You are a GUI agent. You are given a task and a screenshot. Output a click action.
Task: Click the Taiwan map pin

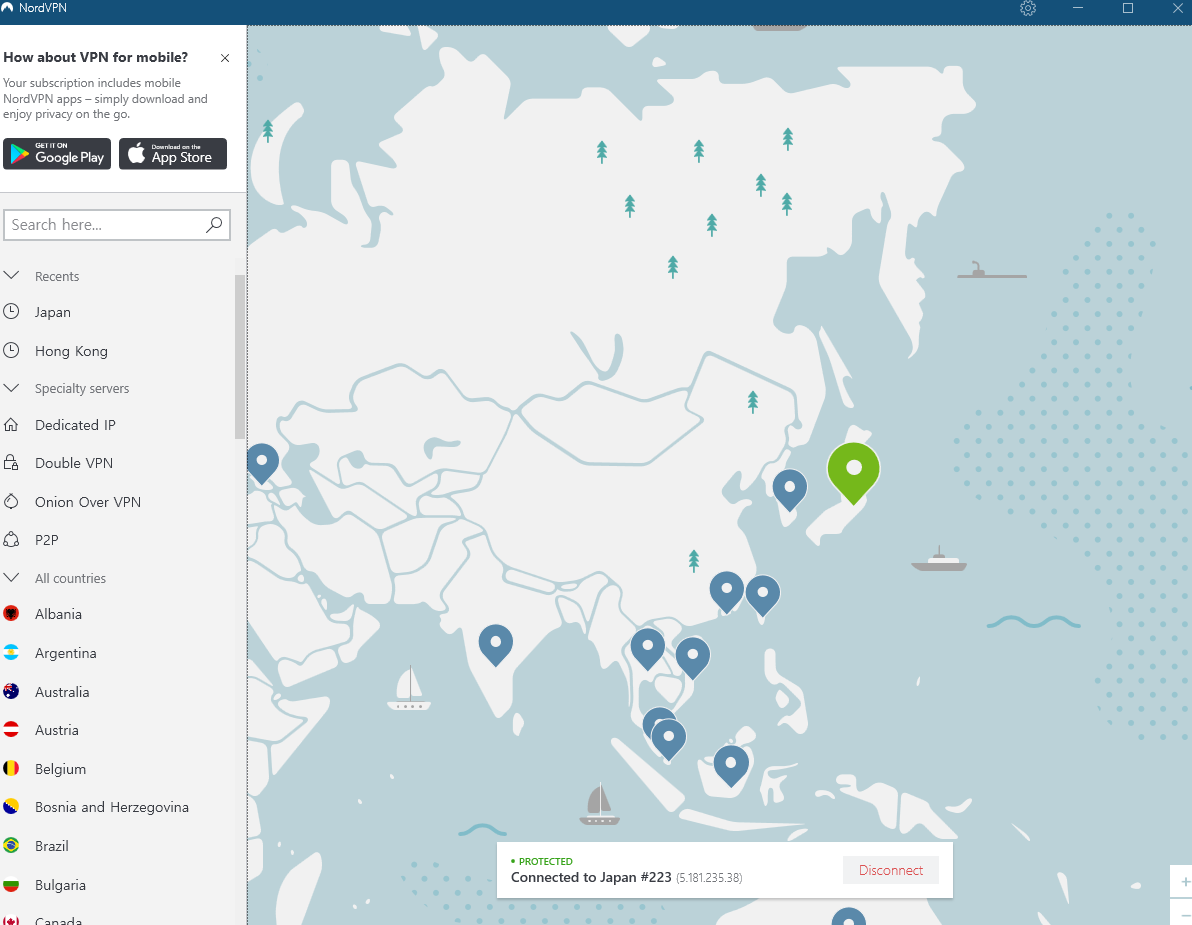[x=762, y=596]
